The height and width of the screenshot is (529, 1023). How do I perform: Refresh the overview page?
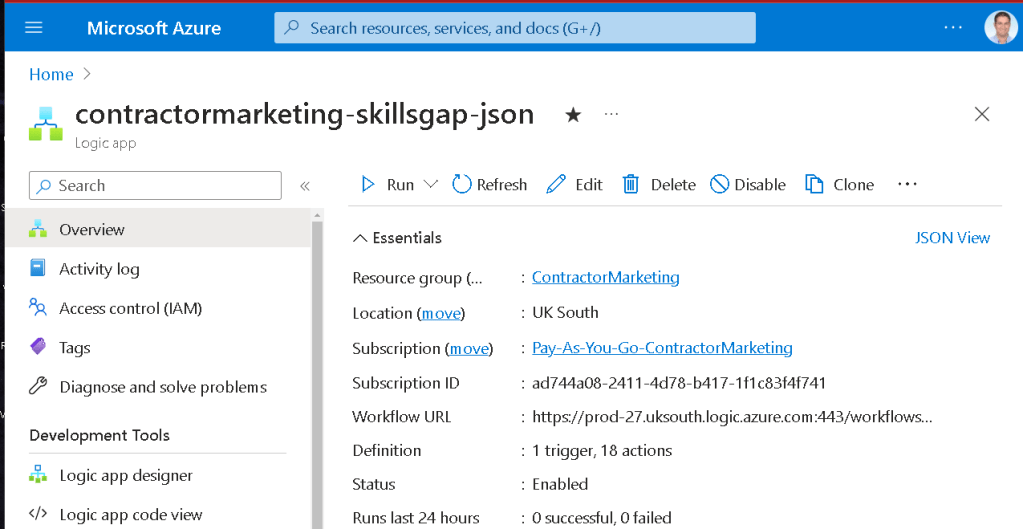(x=489, y=185)
